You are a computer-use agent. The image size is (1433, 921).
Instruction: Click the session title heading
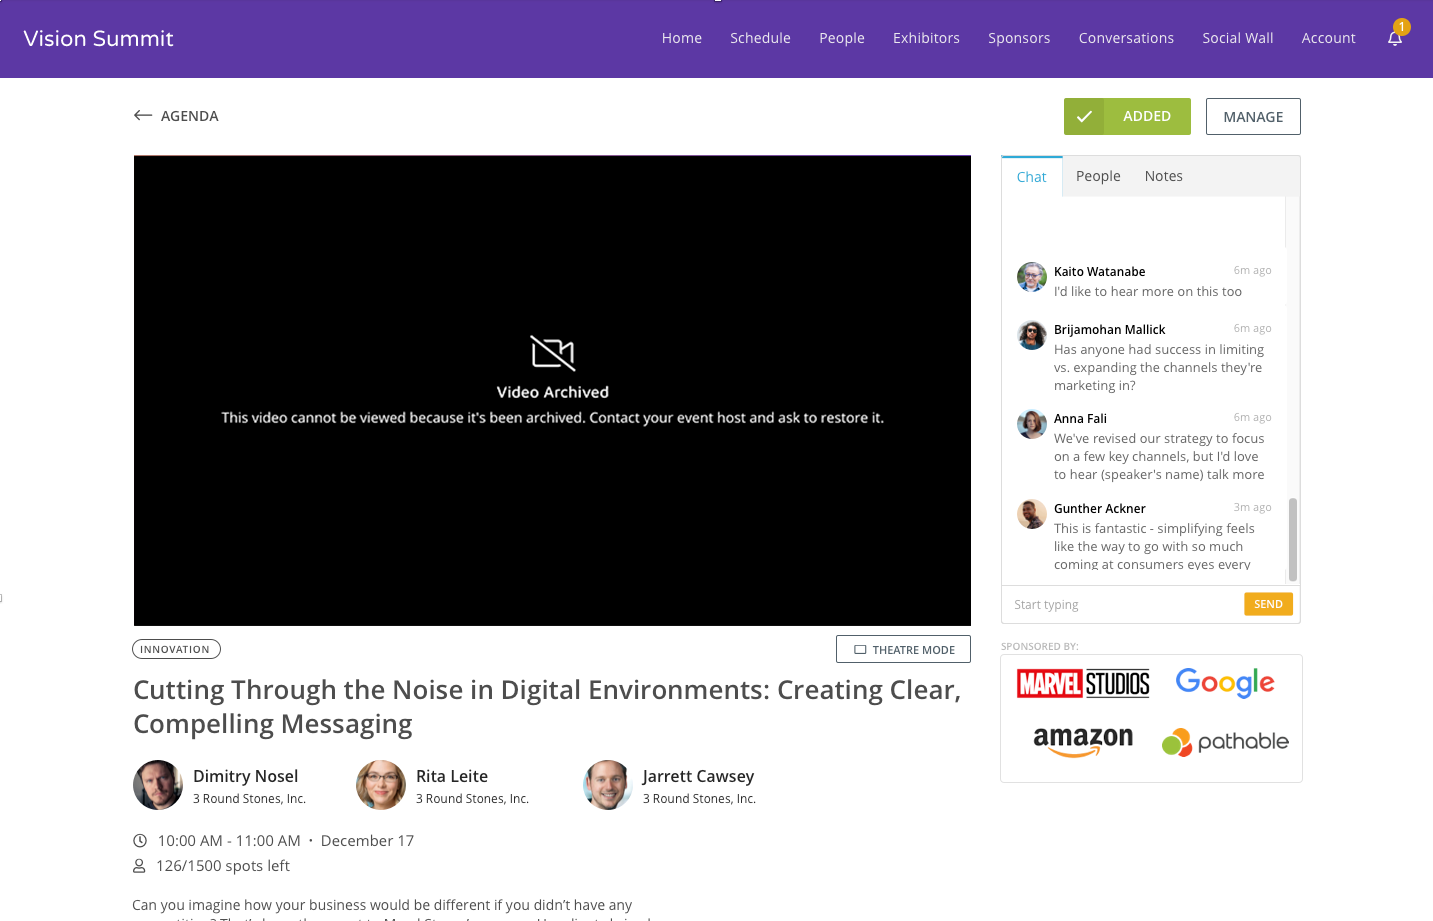pyautogui.click(x=547, y=706)
